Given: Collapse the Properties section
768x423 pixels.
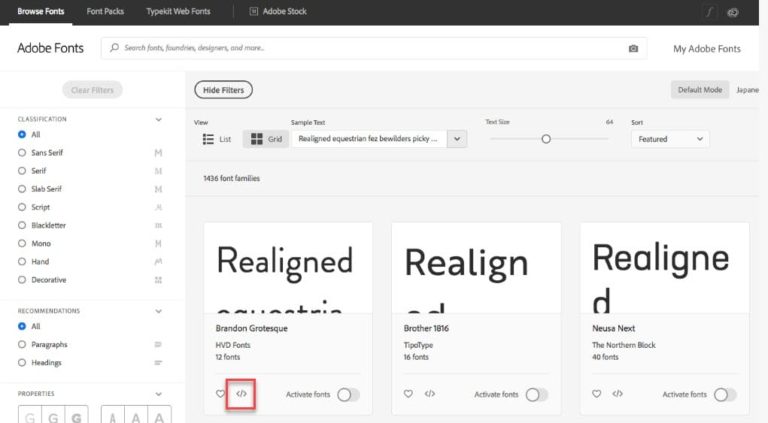Looking at the screenshot, I should click(158, 394).
